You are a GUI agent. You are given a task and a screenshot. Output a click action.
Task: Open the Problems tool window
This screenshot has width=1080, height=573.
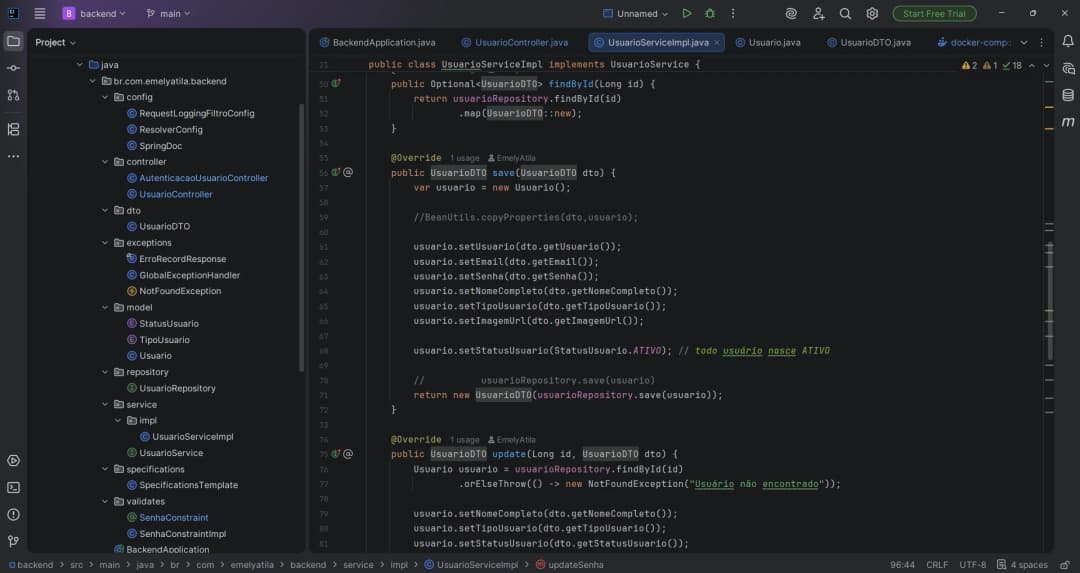pyautogui.click(x=13, y=514)
